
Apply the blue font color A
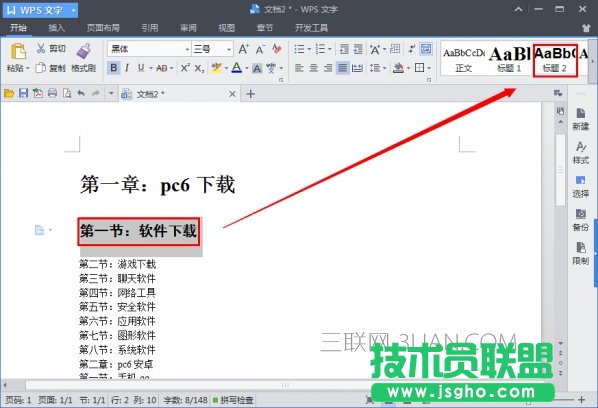(x=237, y=68)
